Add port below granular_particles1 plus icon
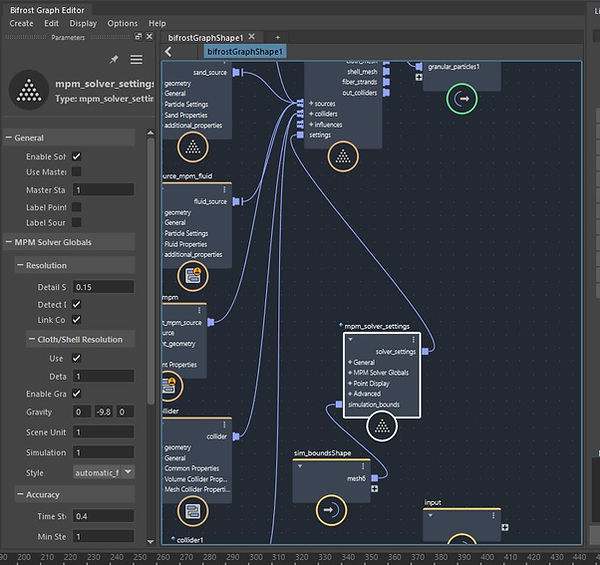The image size is (600, 565). pos(419,77)
